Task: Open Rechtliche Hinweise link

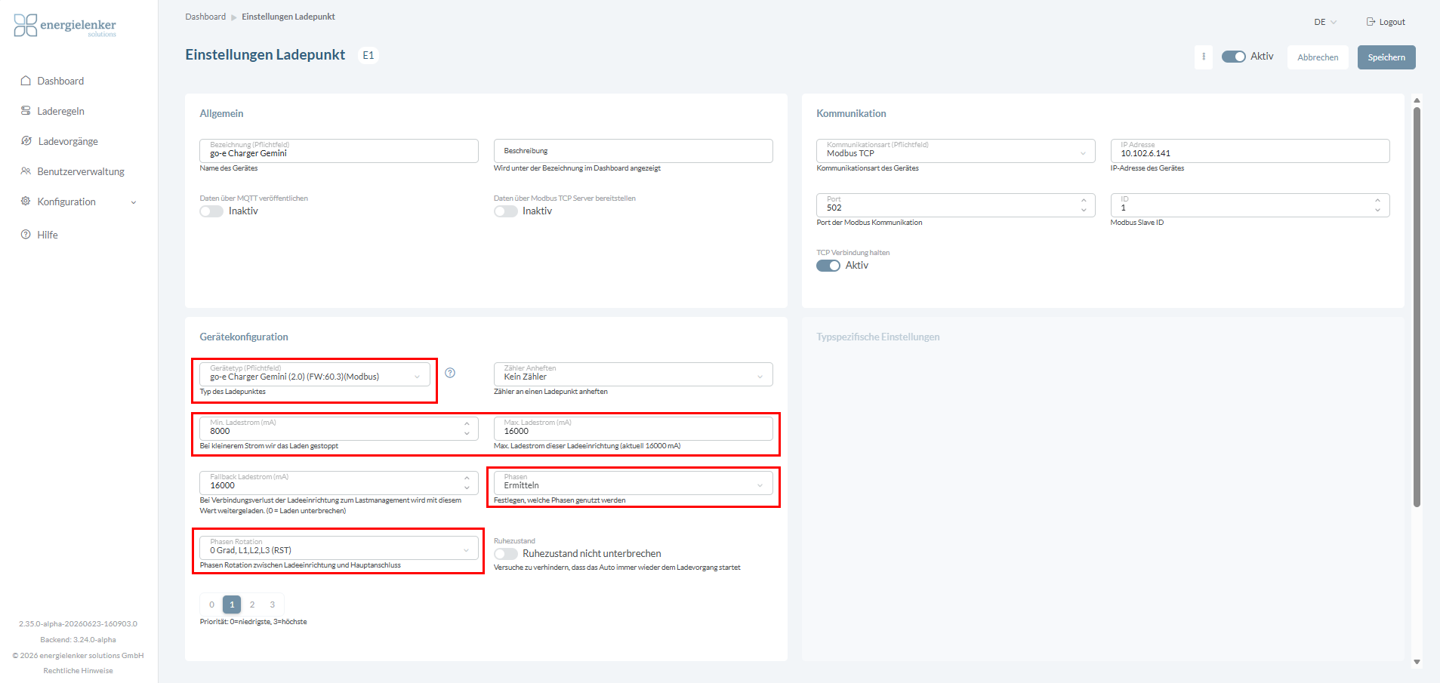Action: 78,671
